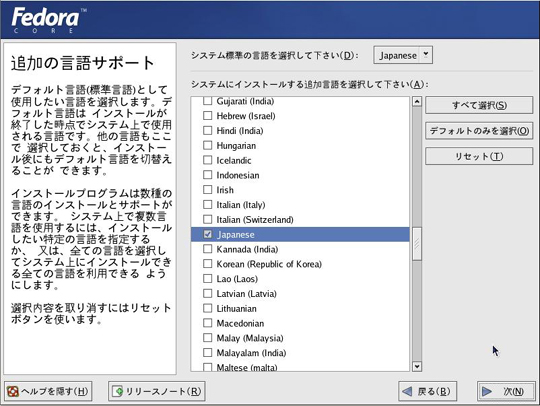Check the Hebrew (Israel) checkbox
Viewport: 540px width, 406px height.
point(207,116)
